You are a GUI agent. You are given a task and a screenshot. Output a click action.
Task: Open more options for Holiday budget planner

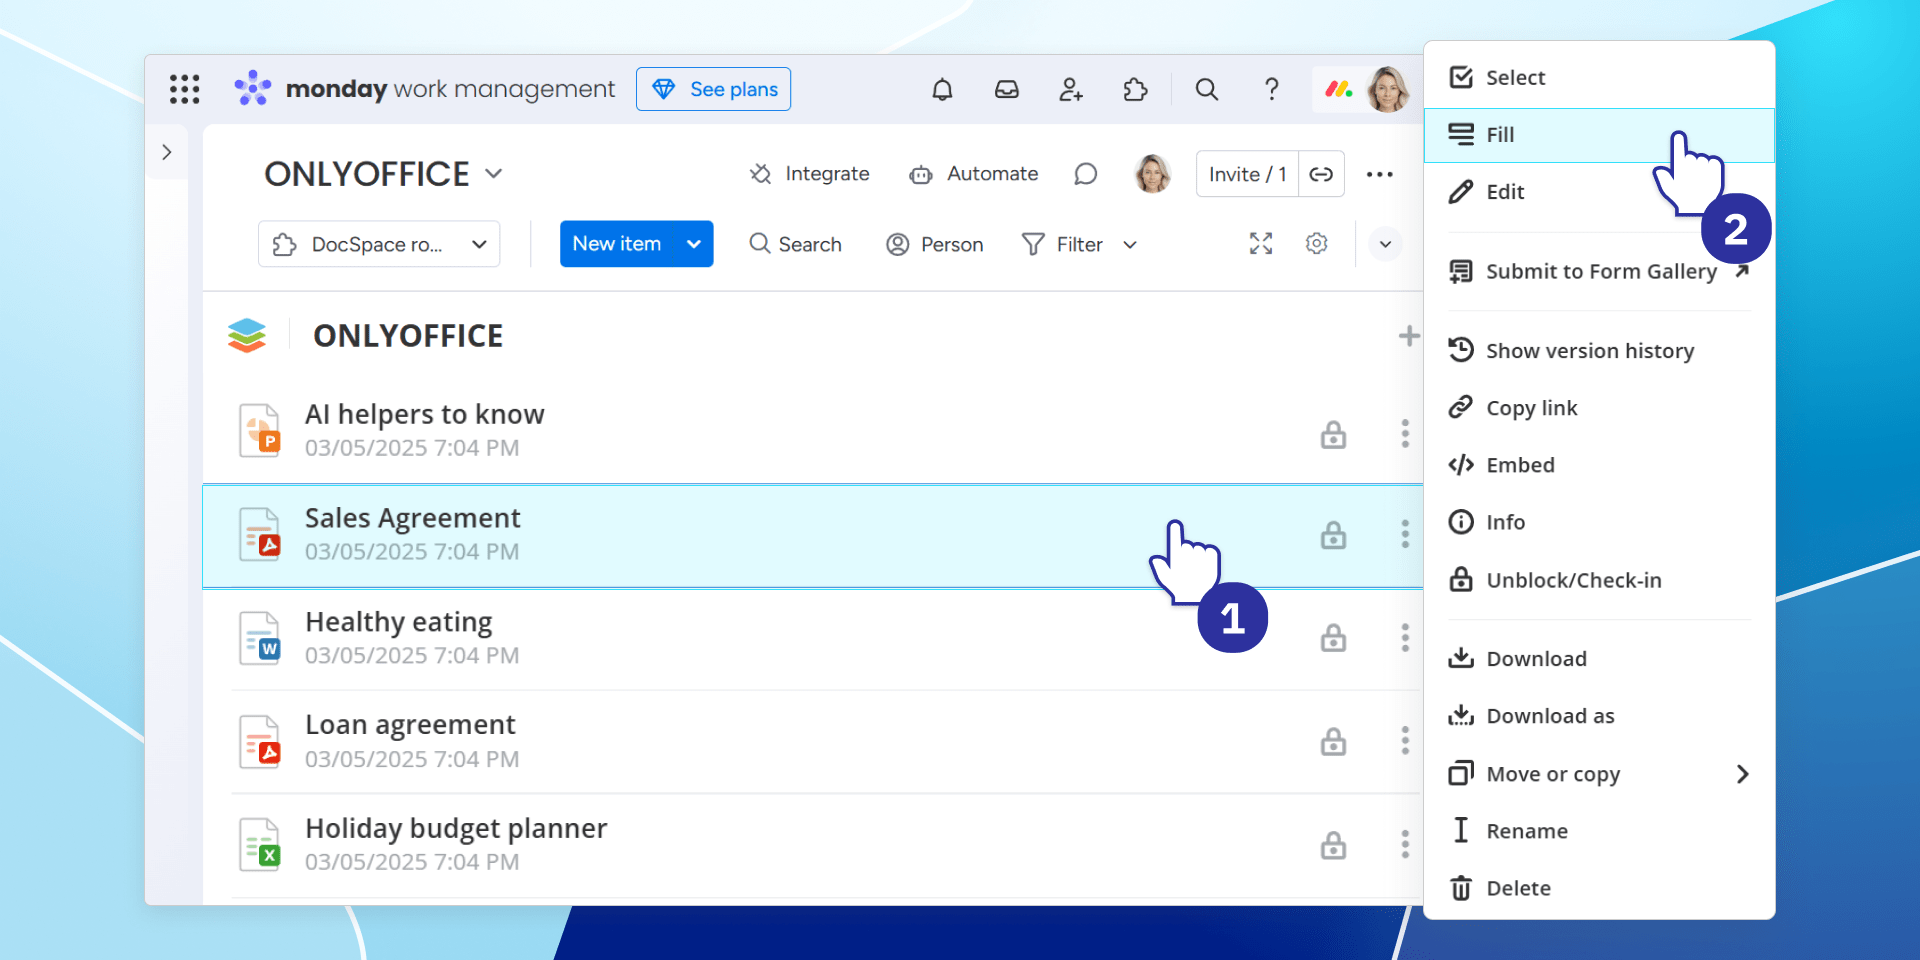[1405, 844]
